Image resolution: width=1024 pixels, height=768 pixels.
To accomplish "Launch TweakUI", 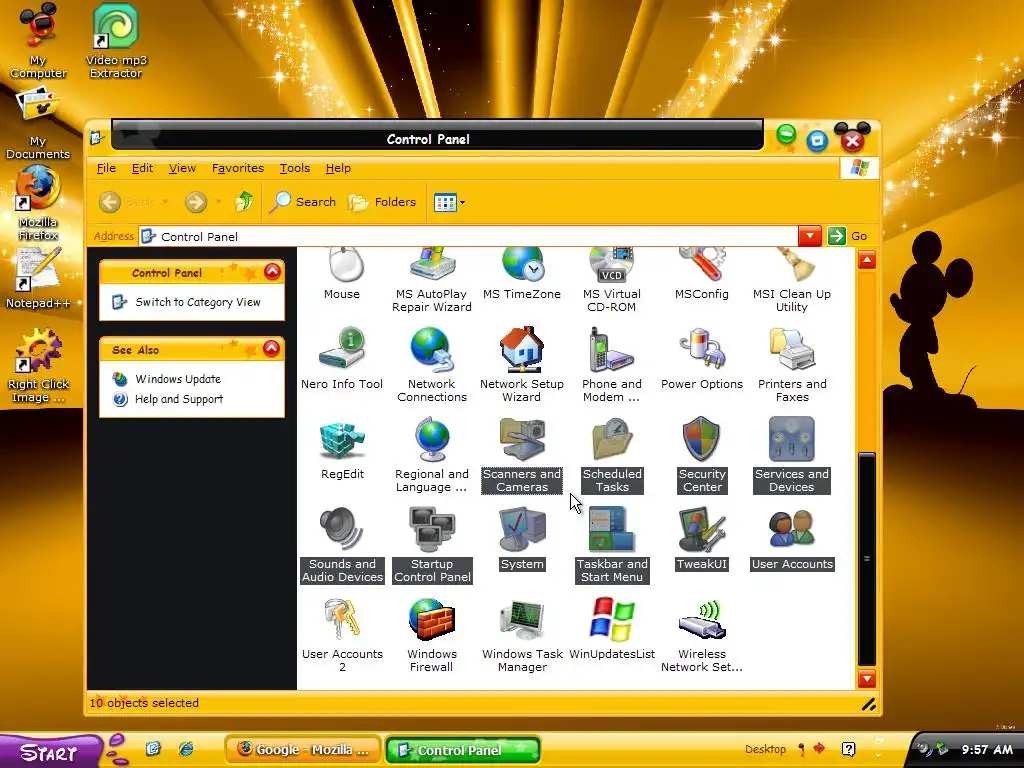I will coord(701,538).
